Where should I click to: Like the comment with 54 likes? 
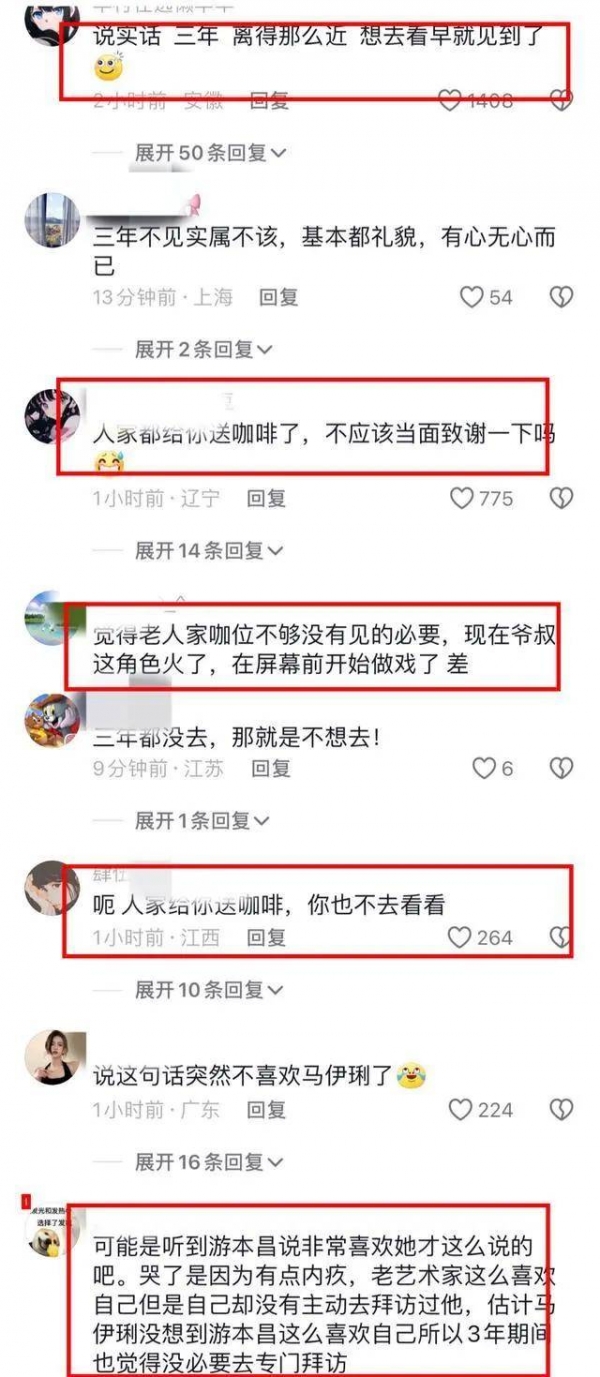tap(471, 297)
